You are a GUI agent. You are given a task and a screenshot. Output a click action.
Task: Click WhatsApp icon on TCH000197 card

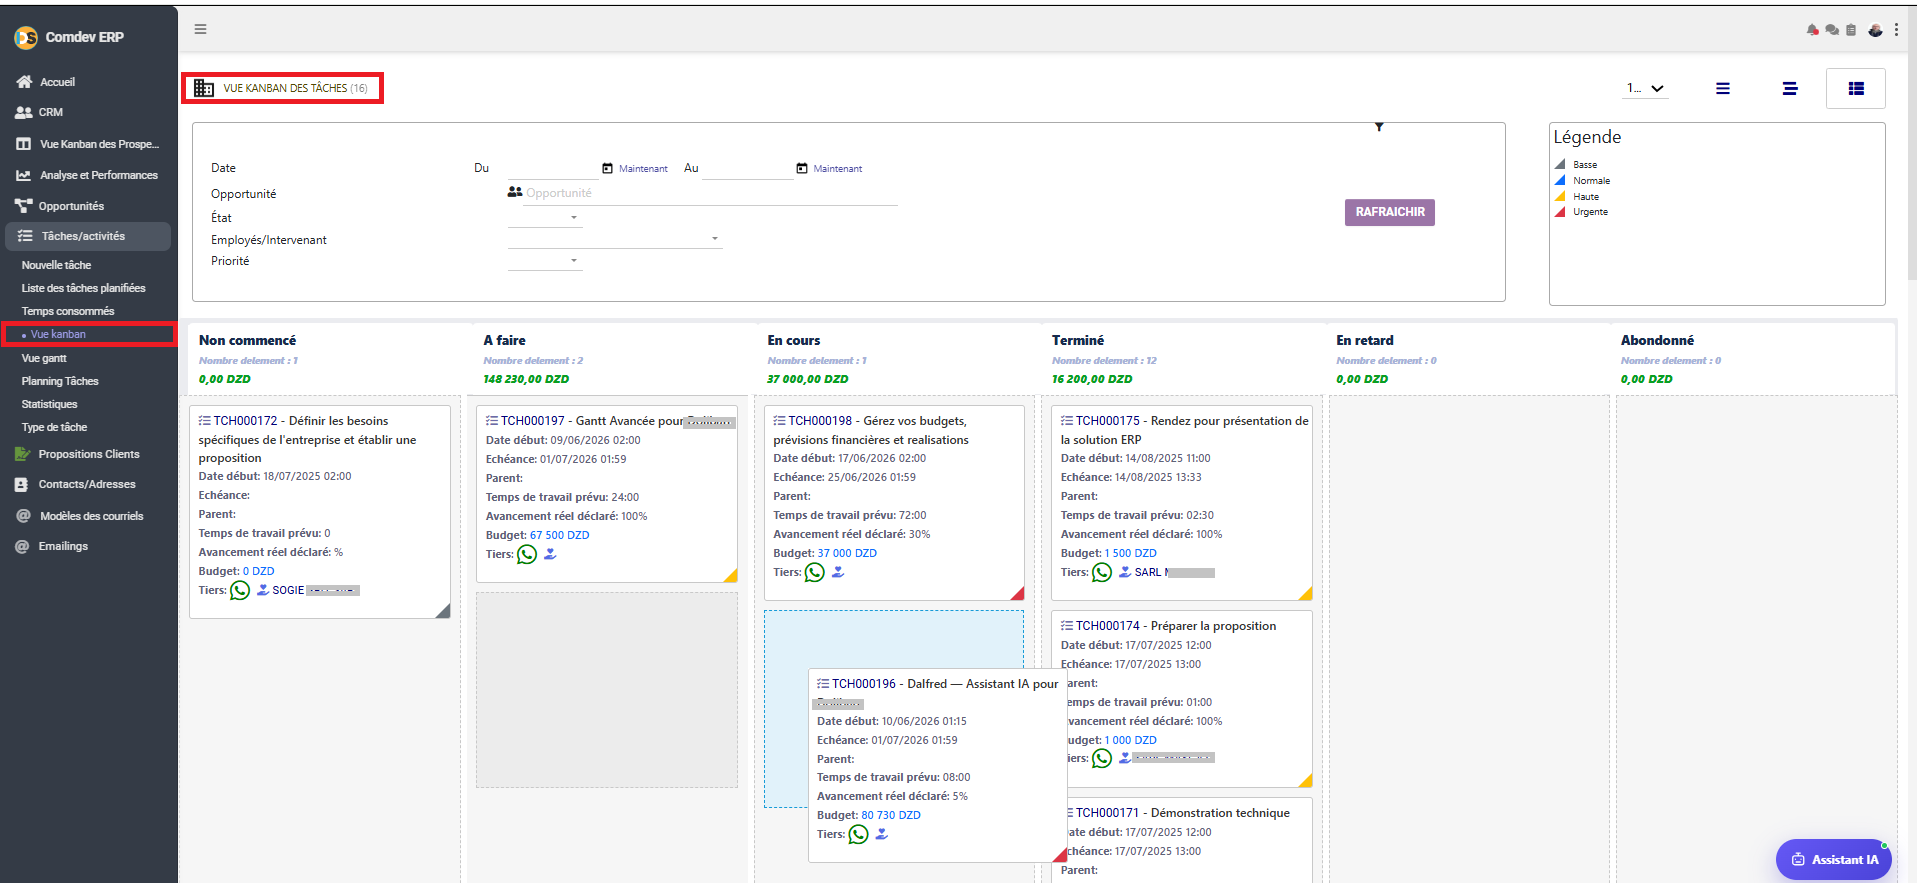pyautogui.click(x=527, y=554)
